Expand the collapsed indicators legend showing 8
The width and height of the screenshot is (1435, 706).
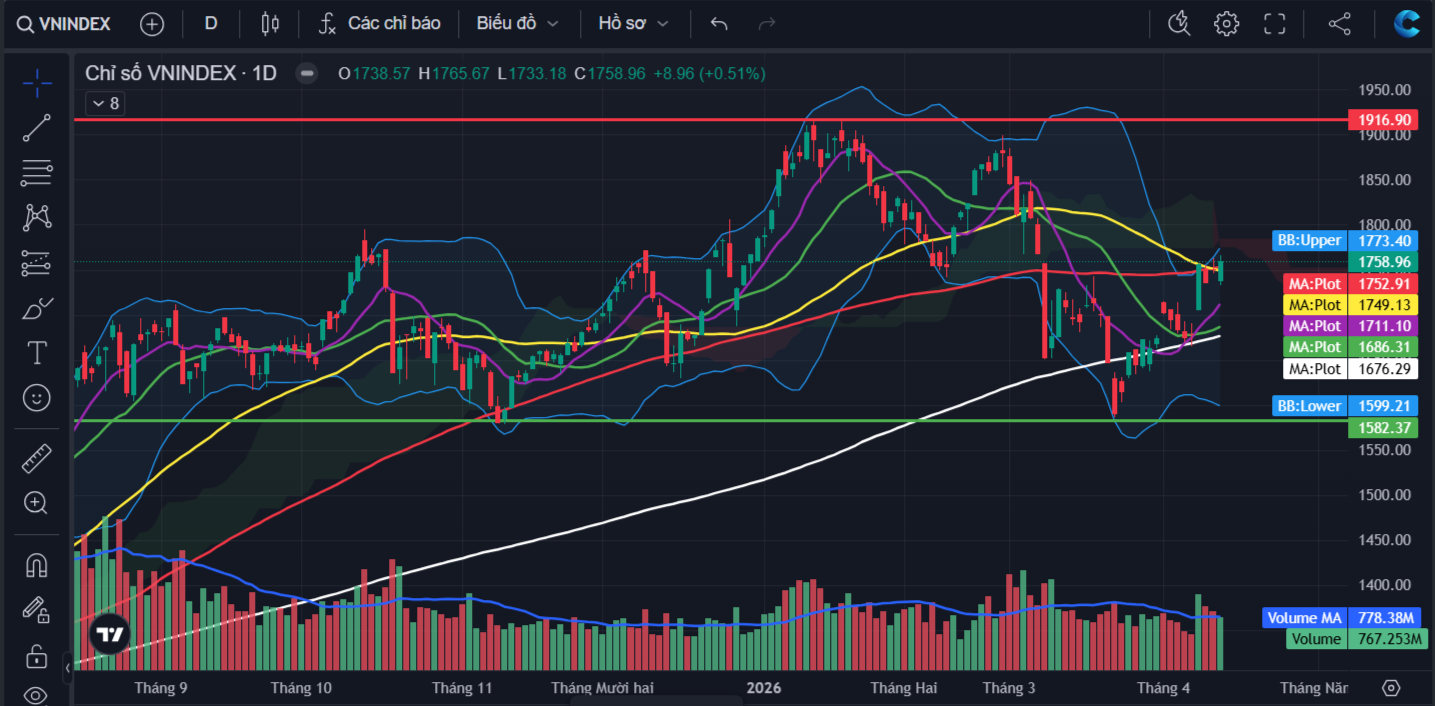(104, 103)
